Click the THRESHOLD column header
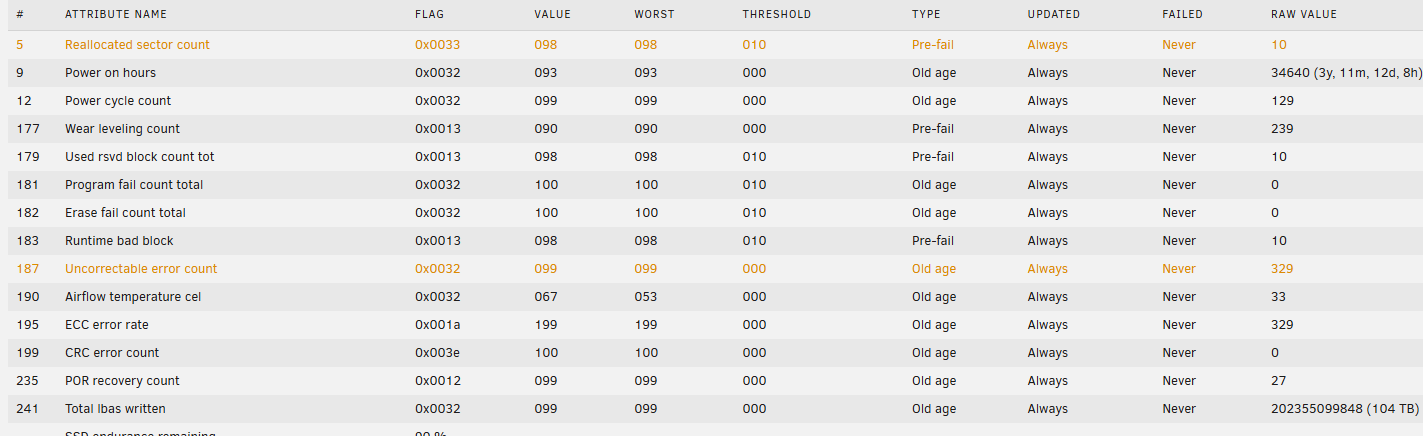The image size is (1423, 436). tap(777, 15)
